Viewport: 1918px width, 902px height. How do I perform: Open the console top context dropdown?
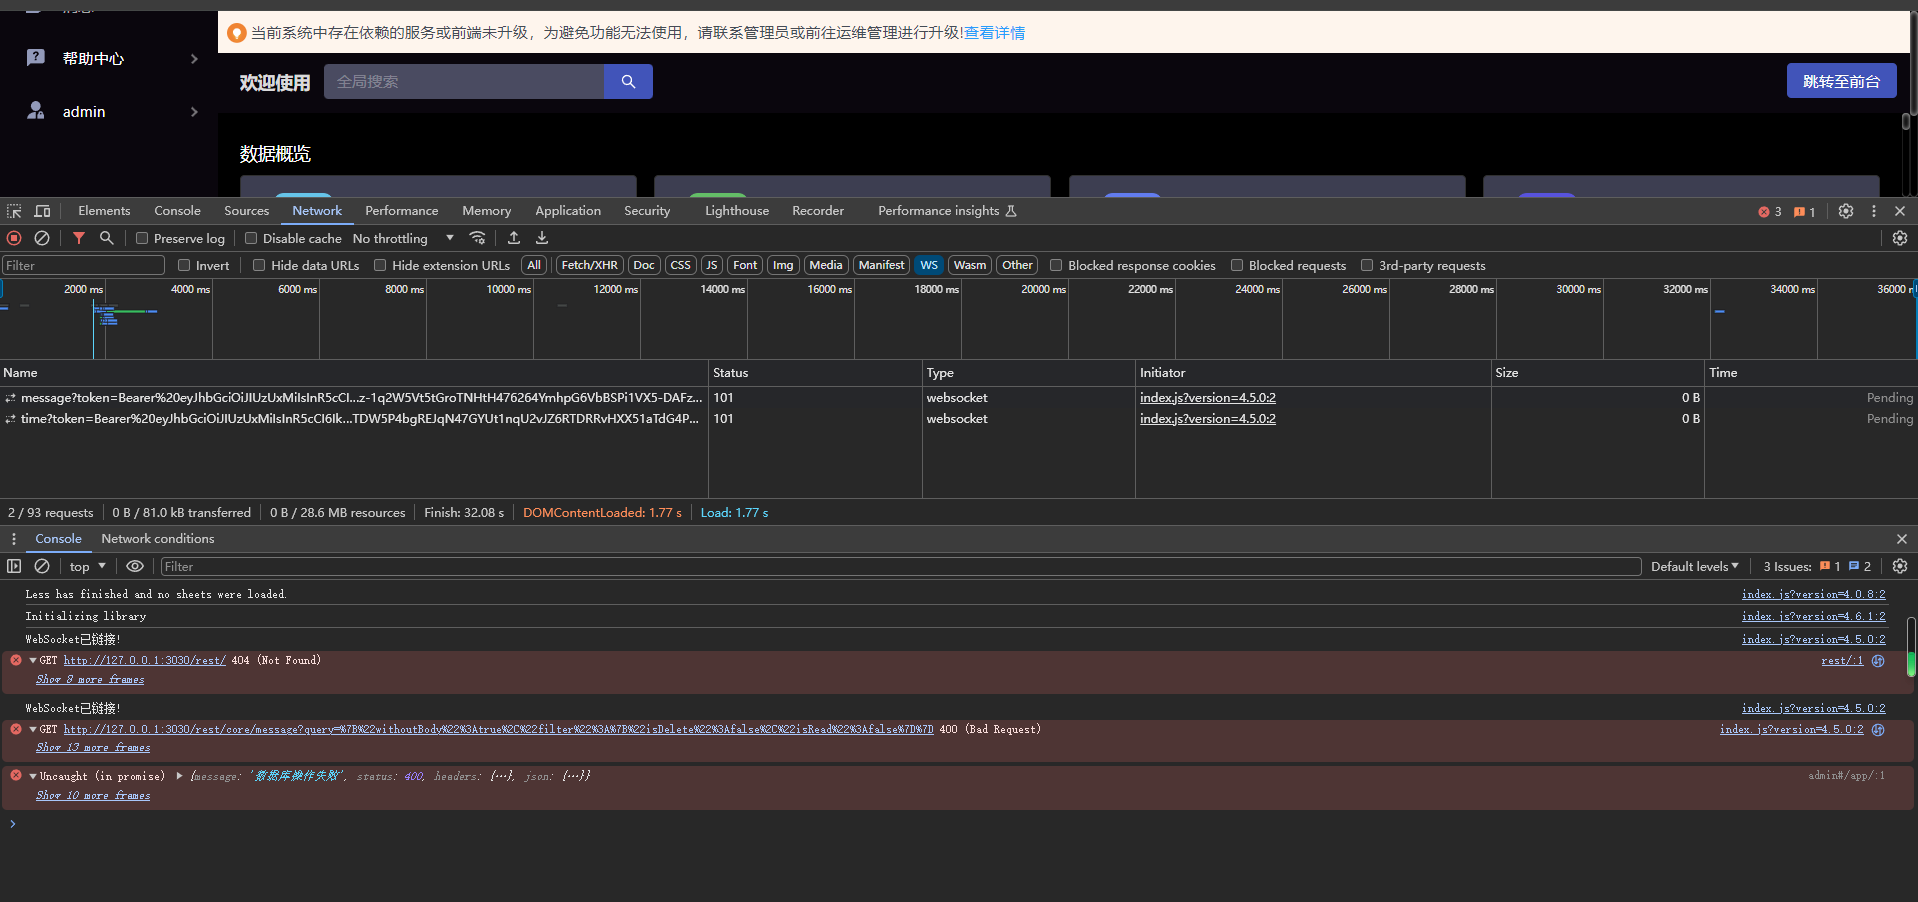(x=88, y=566)
